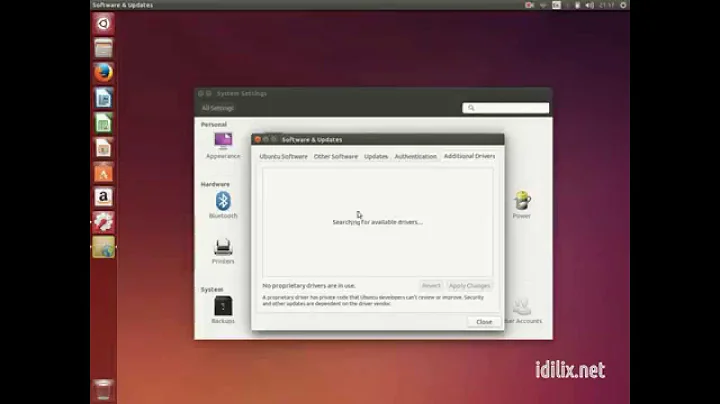Open LibreOffice Calc from the dock
Viewport: 720px width, 404px height.
pos(103,123)
